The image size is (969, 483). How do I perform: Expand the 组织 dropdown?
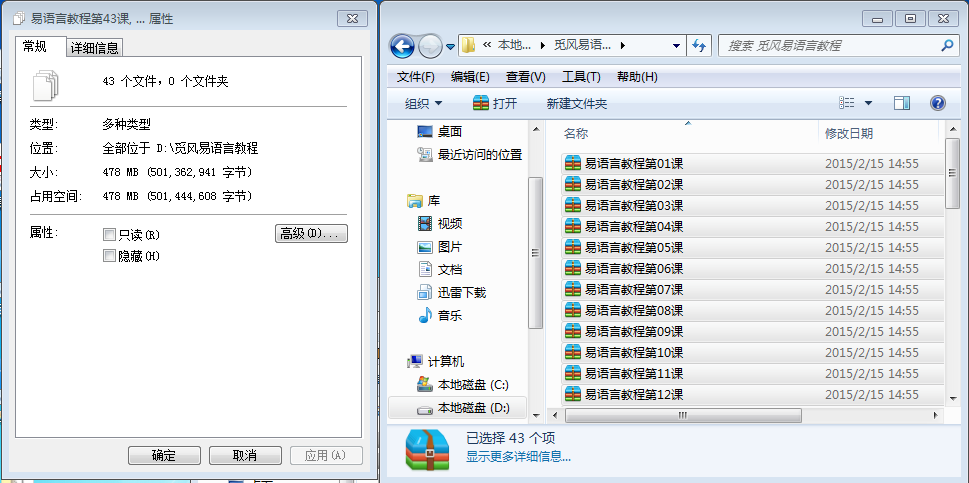tap(423, 104)
